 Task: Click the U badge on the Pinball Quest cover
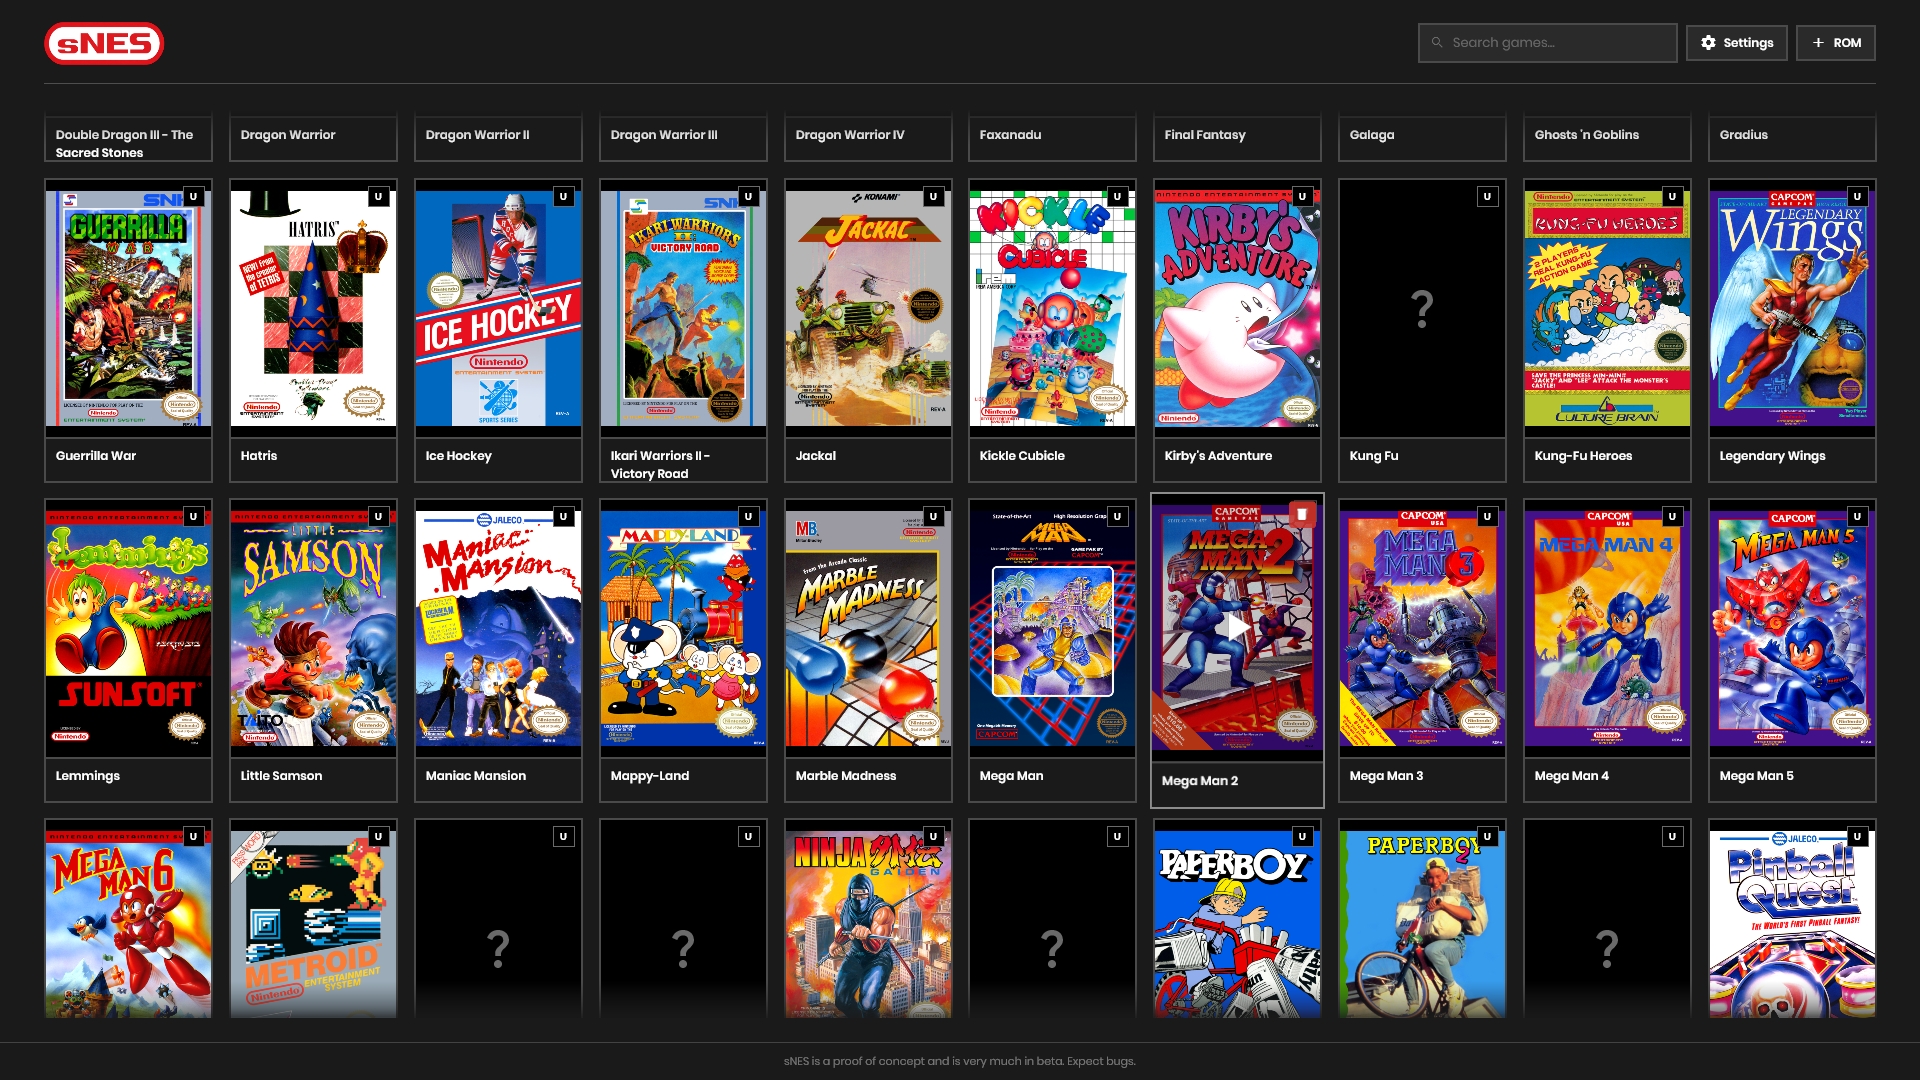point(1857,837)
